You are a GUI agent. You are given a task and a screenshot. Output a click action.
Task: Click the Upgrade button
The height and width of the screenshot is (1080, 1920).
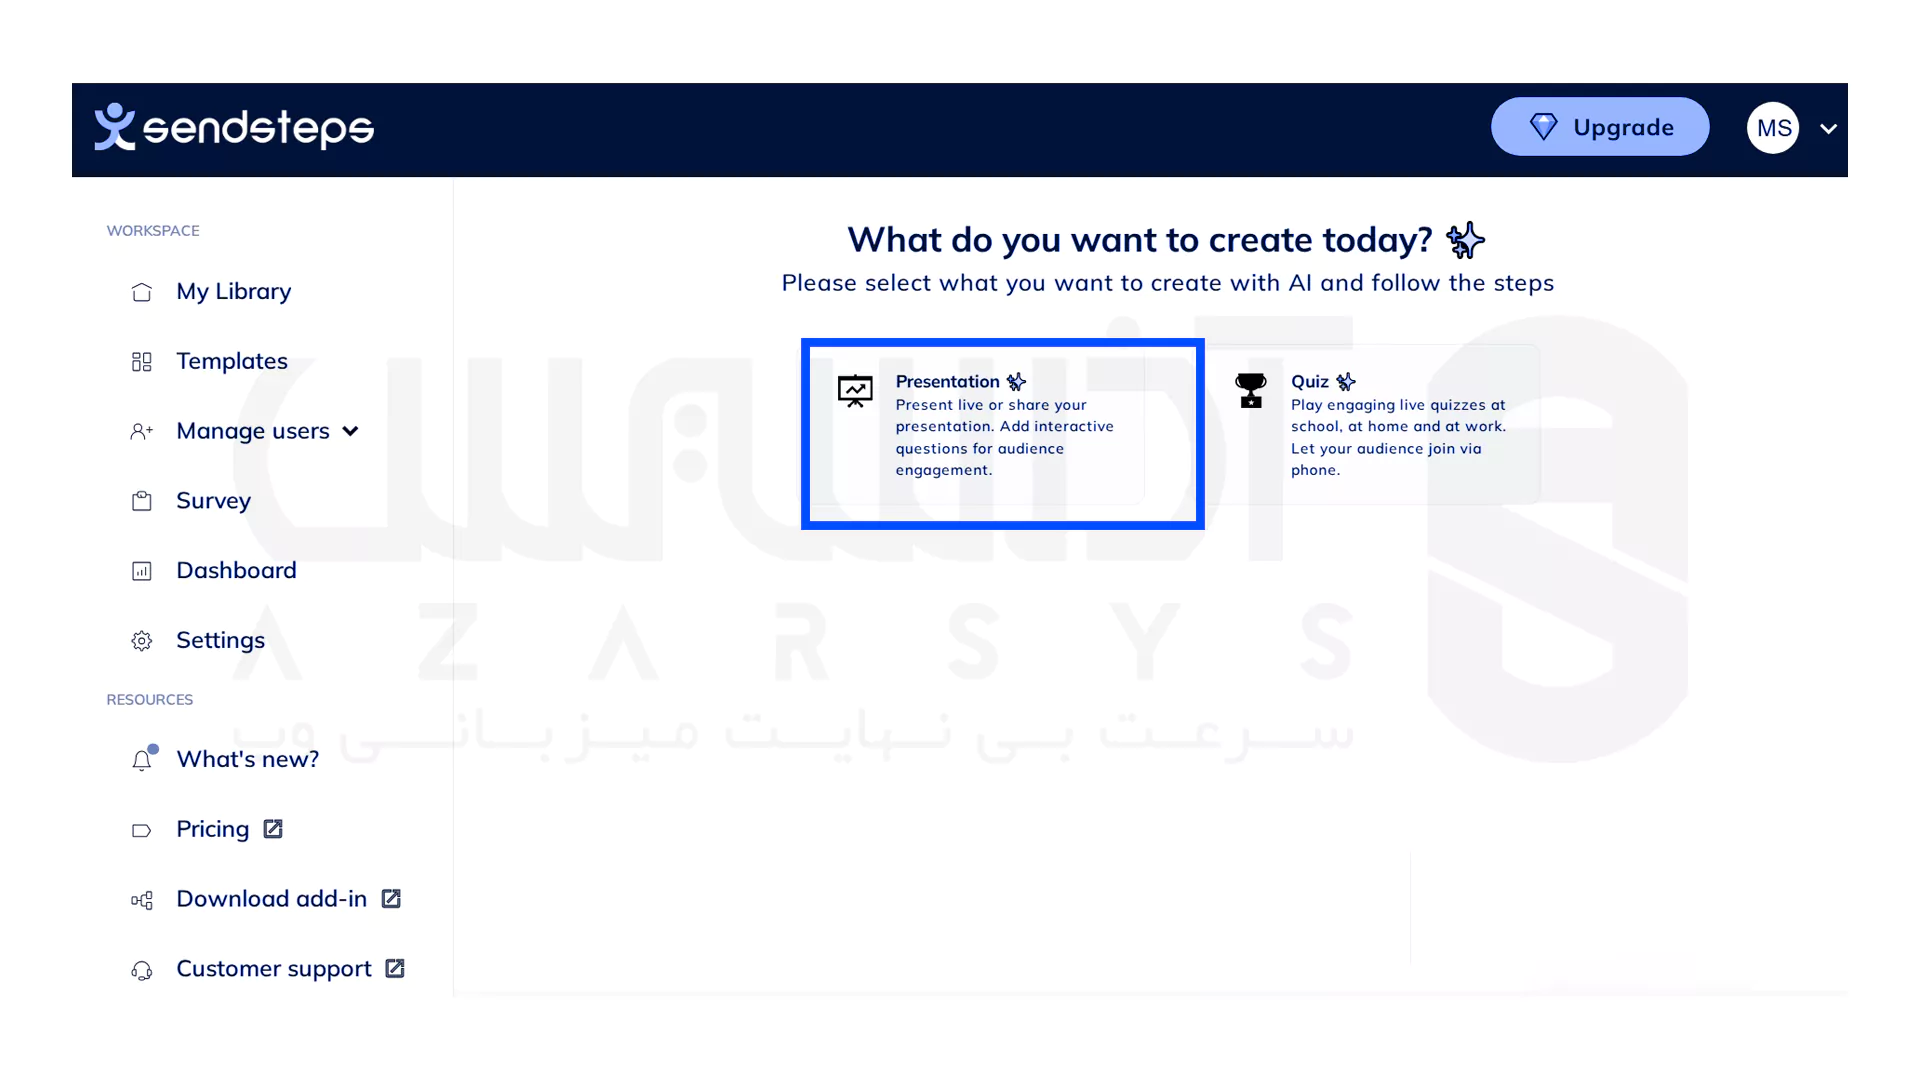(1600, 127)
